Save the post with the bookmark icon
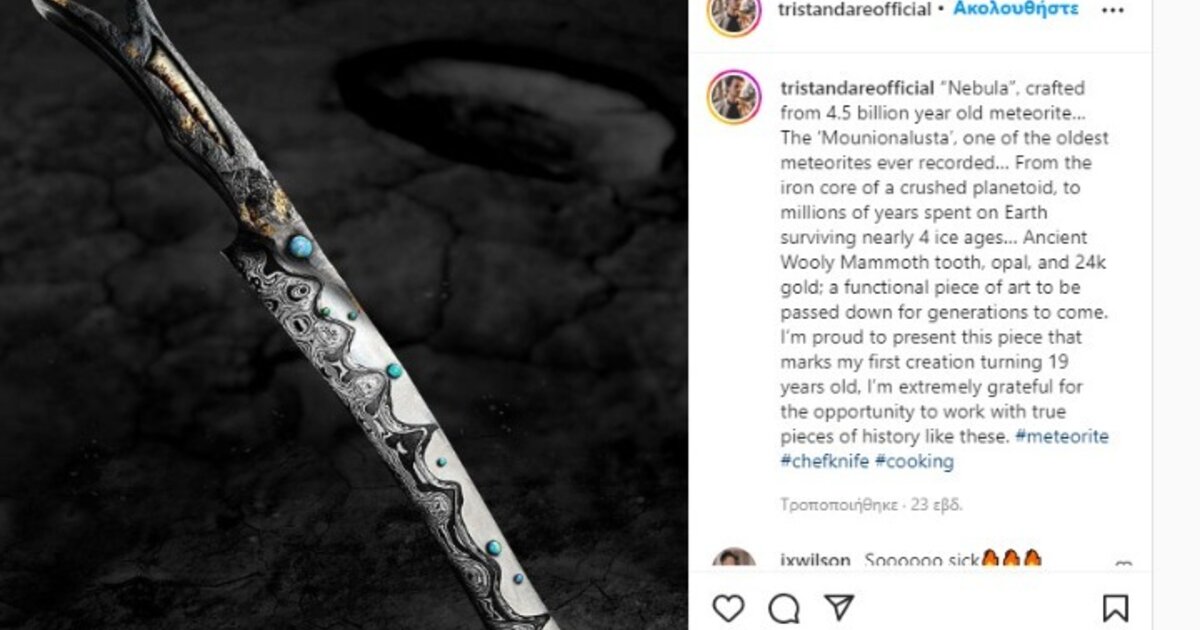Image resolution: width=1200 pixels, height=630 pixels. [x=1116, y=607]
